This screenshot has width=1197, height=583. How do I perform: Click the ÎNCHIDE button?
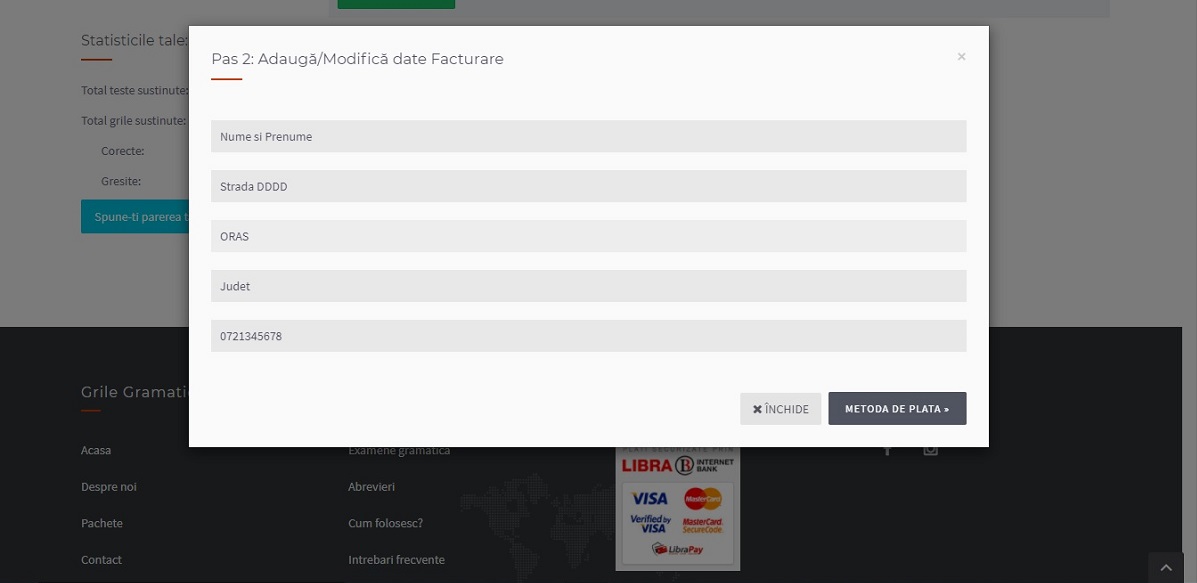click(780, 409)
